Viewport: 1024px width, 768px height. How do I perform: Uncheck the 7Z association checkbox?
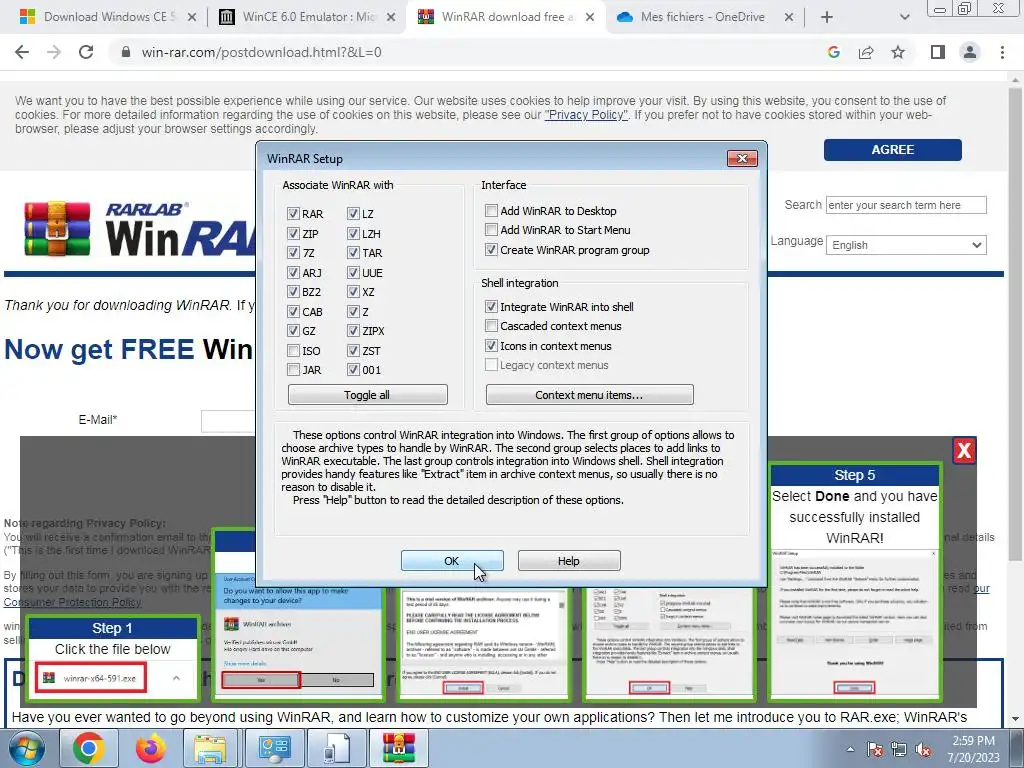pos(293,253)
